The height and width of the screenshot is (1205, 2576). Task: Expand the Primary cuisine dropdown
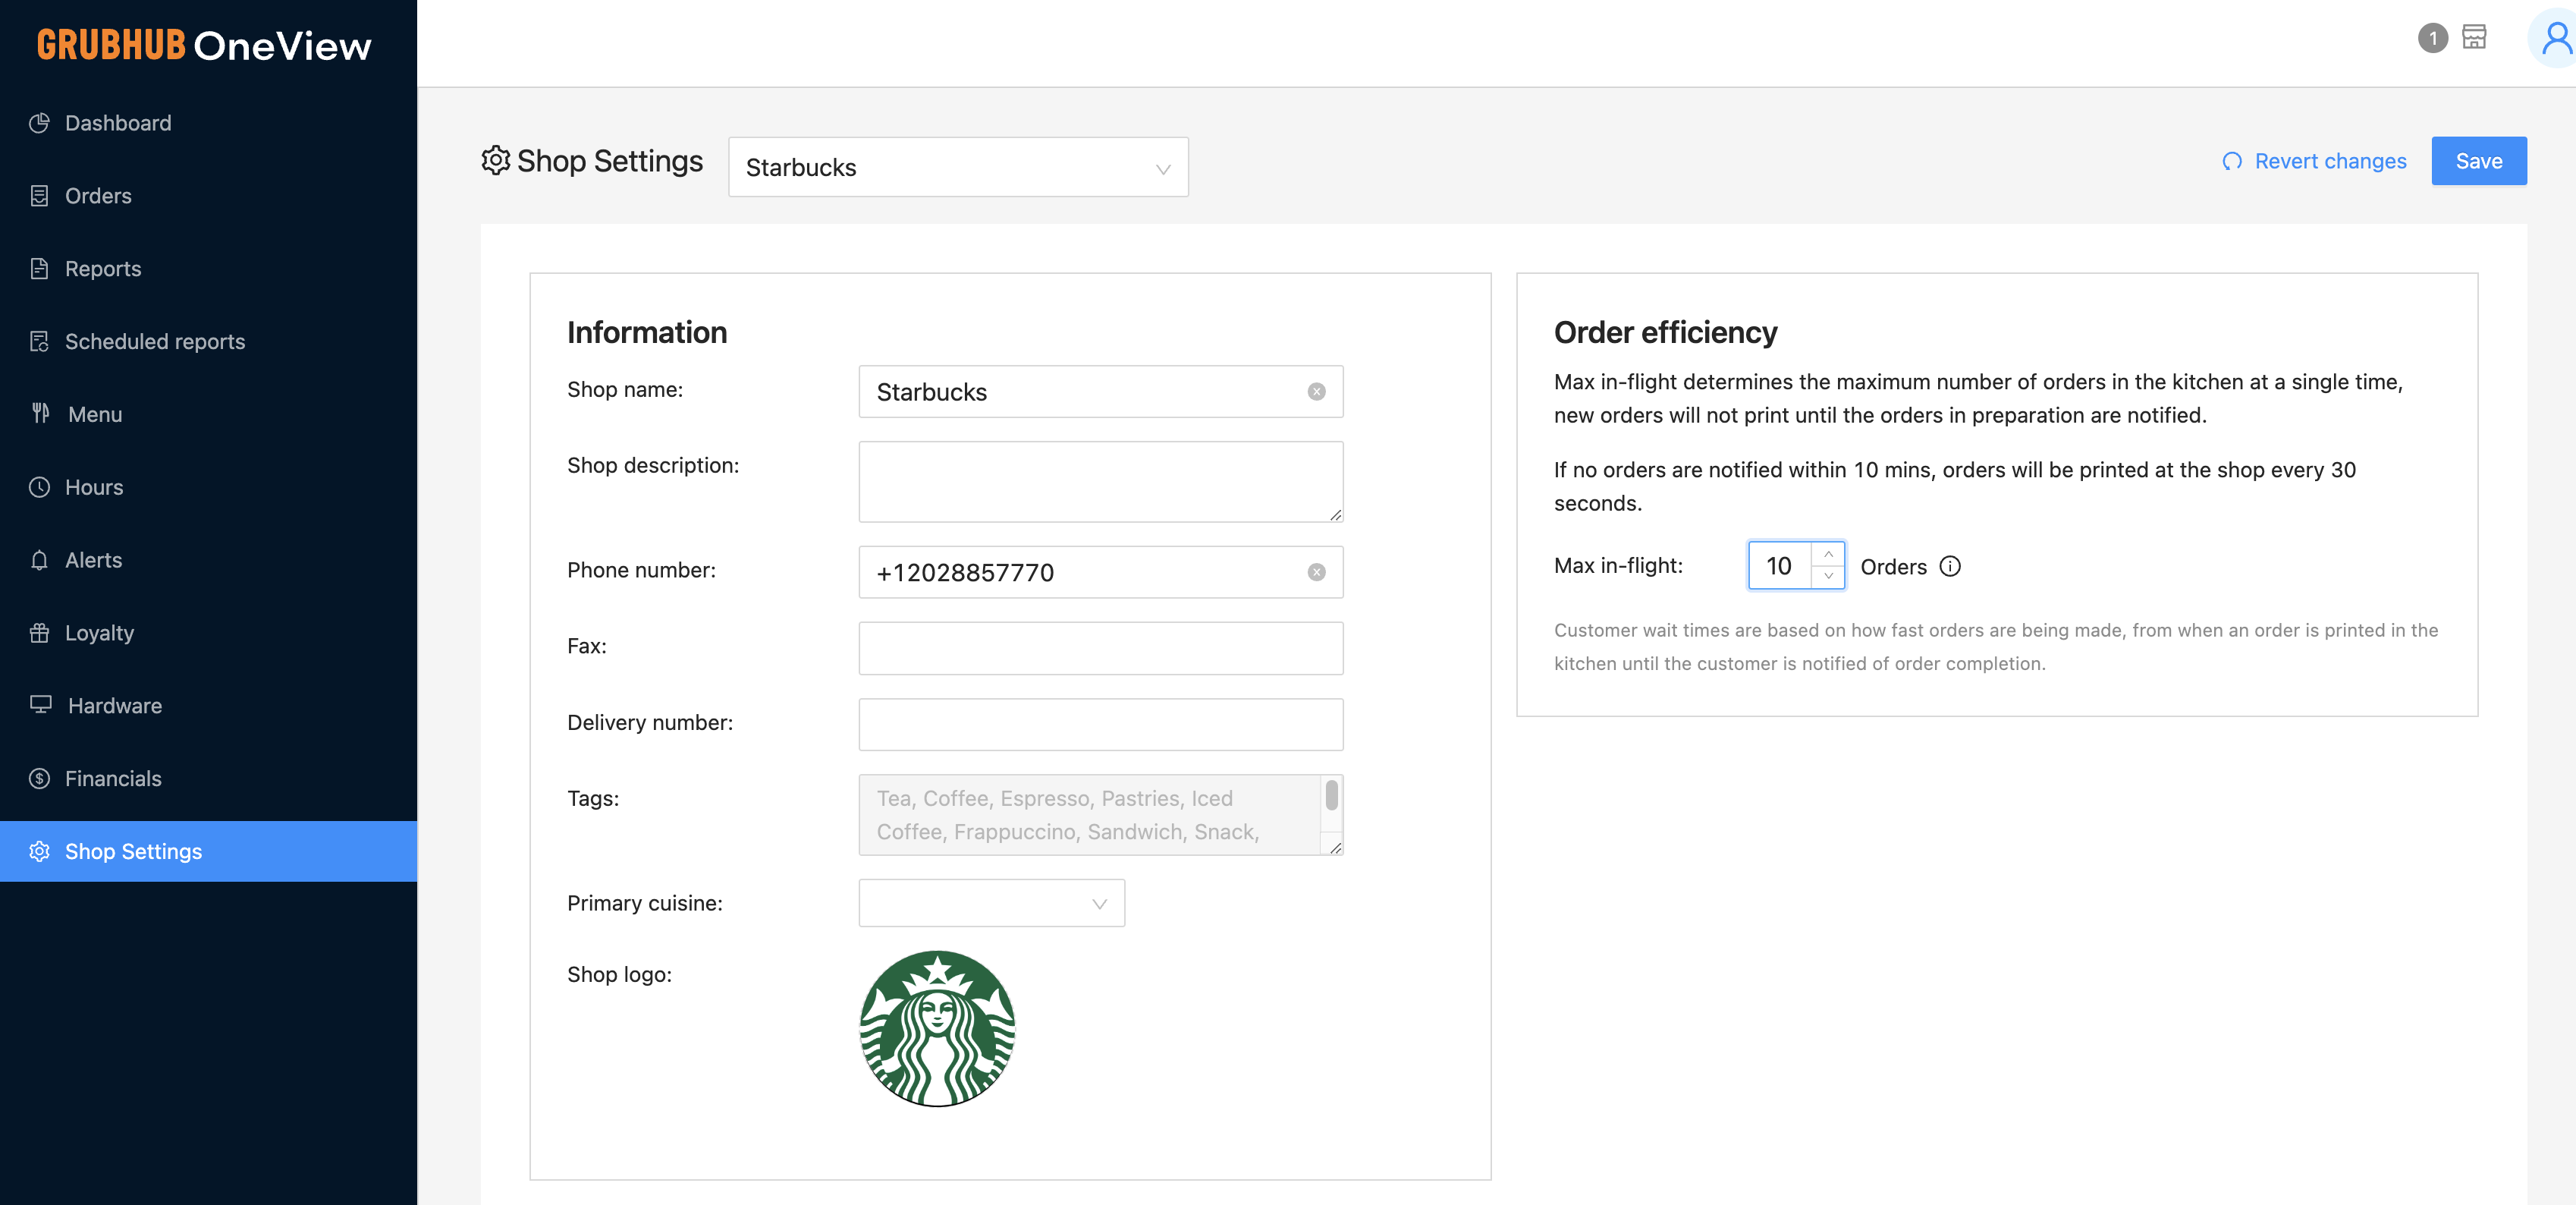point(991,903)
